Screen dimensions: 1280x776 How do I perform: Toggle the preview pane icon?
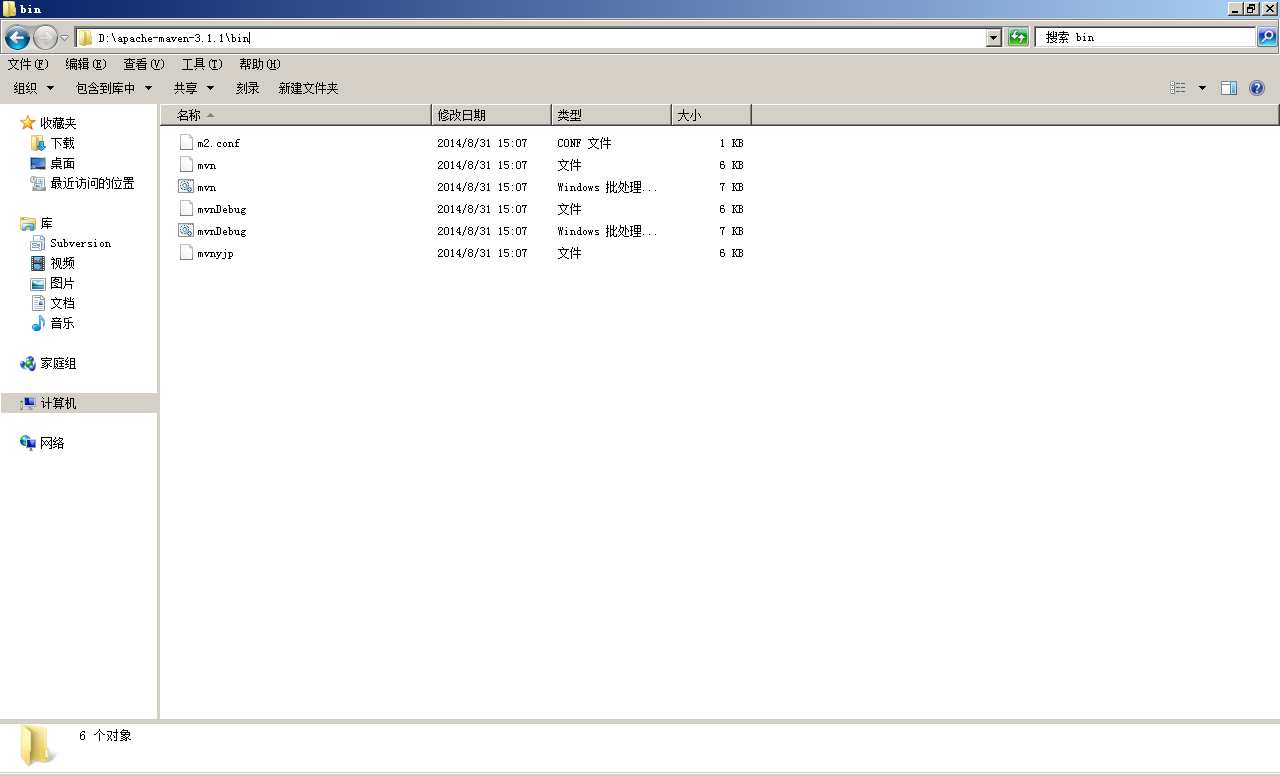1229,88
